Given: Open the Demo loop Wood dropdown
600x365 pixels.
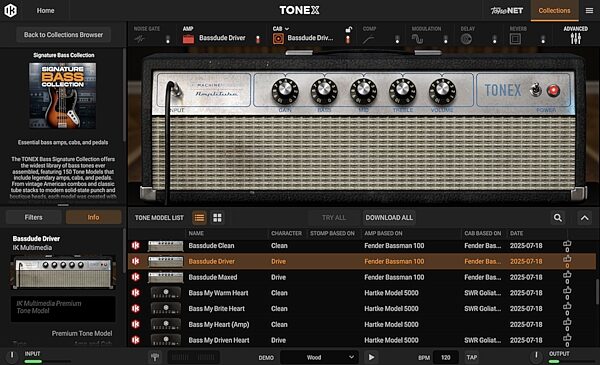Looking at the screenshot, I should 319,357.
